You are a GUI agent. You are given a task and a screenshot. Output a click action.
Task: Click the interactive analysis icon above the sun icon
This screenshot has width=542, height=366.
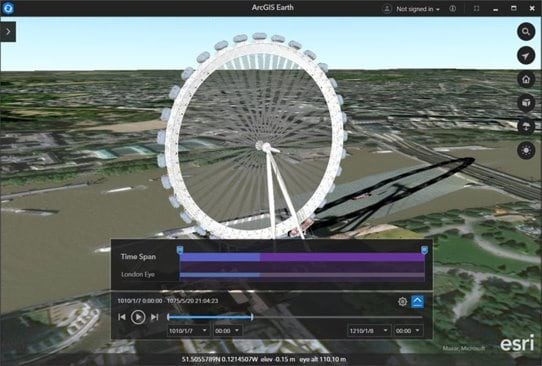[x=526, y=127]
